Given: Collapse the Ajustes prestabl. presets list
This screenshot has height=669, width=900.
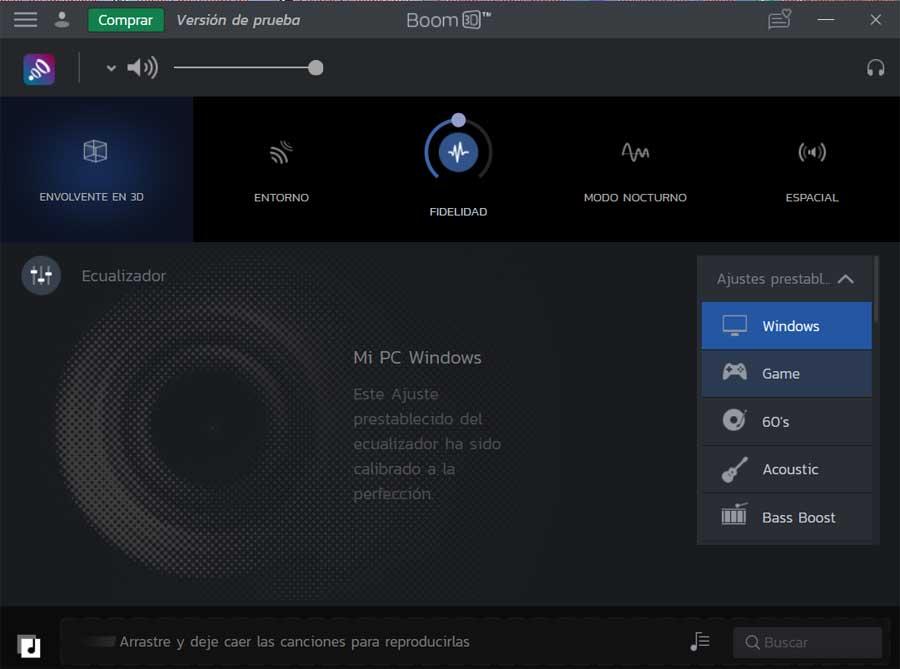Looking at the screenshot, I should [845, 279].
